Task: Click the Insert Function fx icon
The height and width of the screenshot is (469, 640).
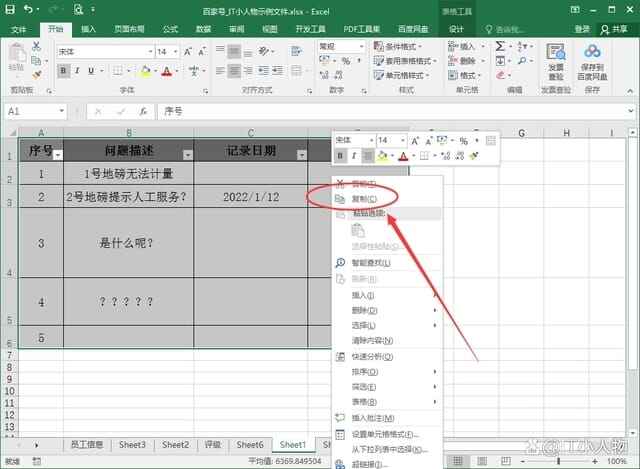Action: click(143, 111)
